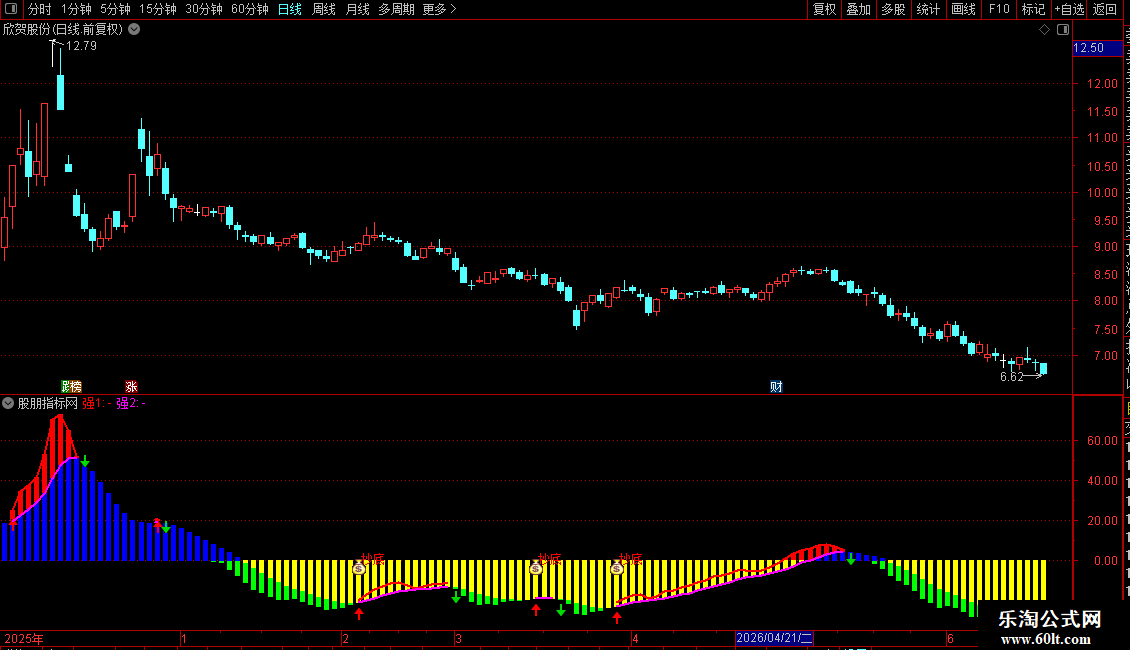Click the 2025年 timeline label
This screenshot has width=1130, height=650.
point(24,638)
